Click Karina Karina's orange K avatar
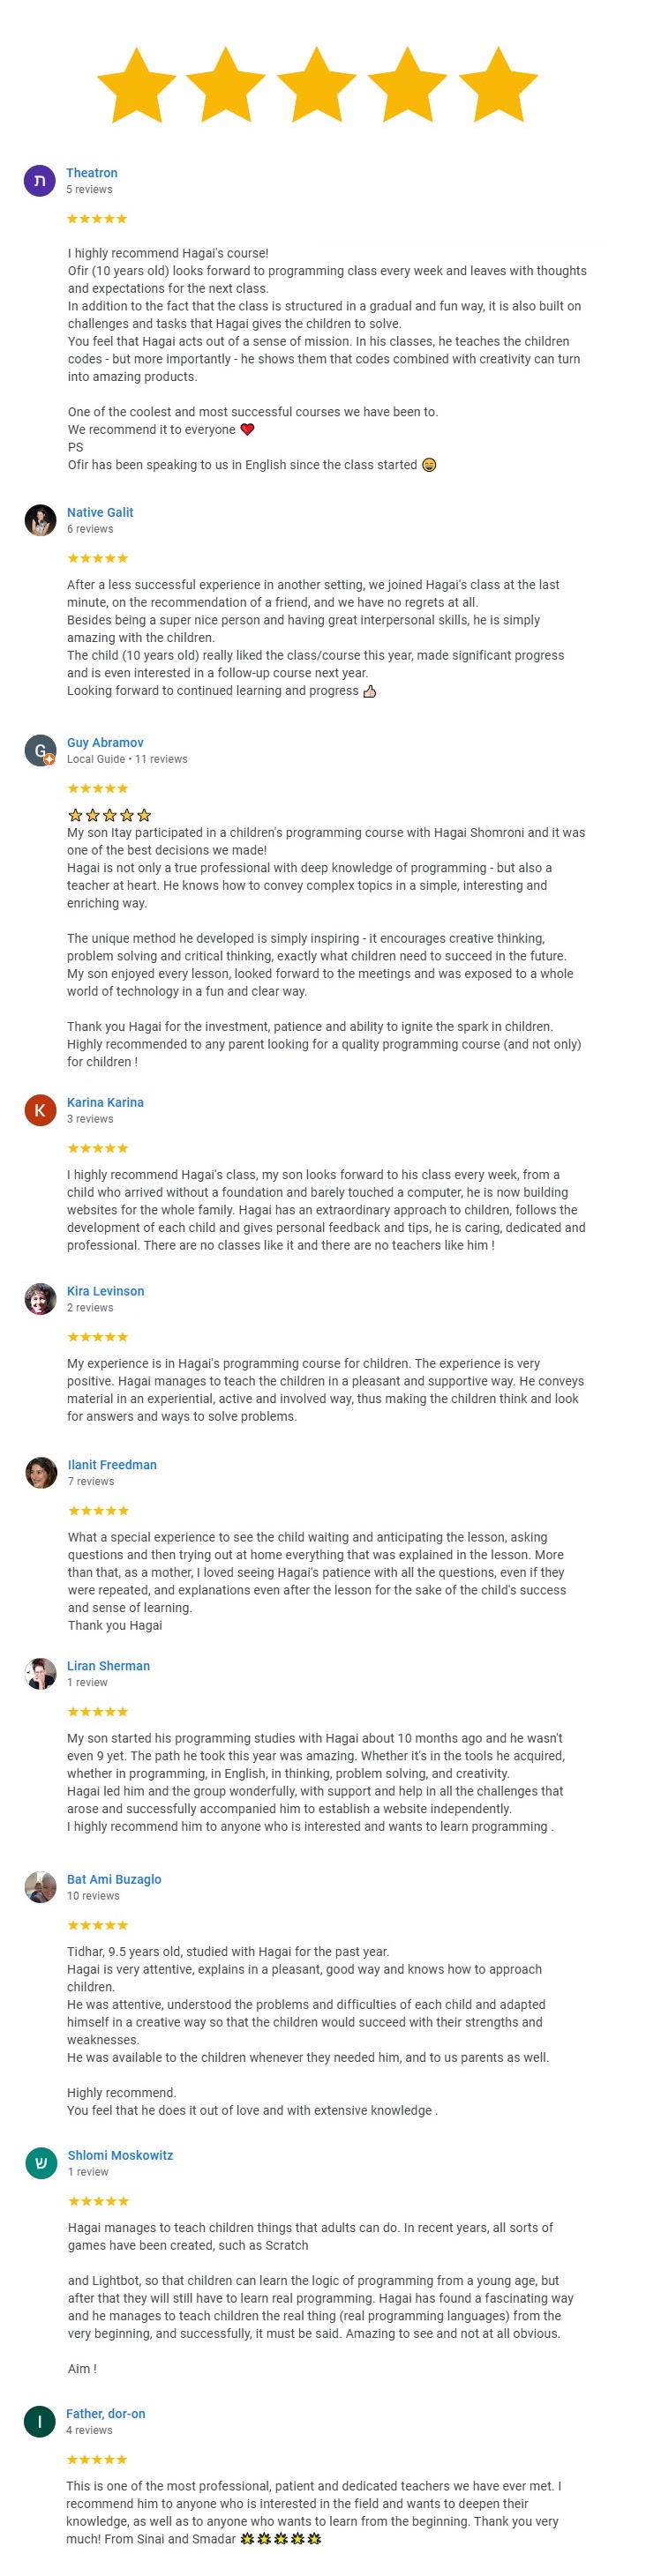The width and height of the screenshot is (646, 2576). tap(40, 1110)
